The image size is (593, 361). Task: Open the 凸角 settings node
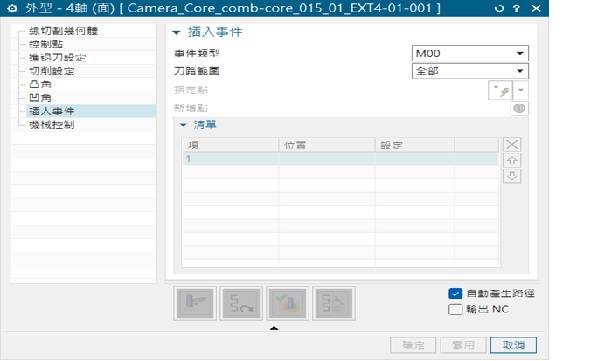[40, 84]
